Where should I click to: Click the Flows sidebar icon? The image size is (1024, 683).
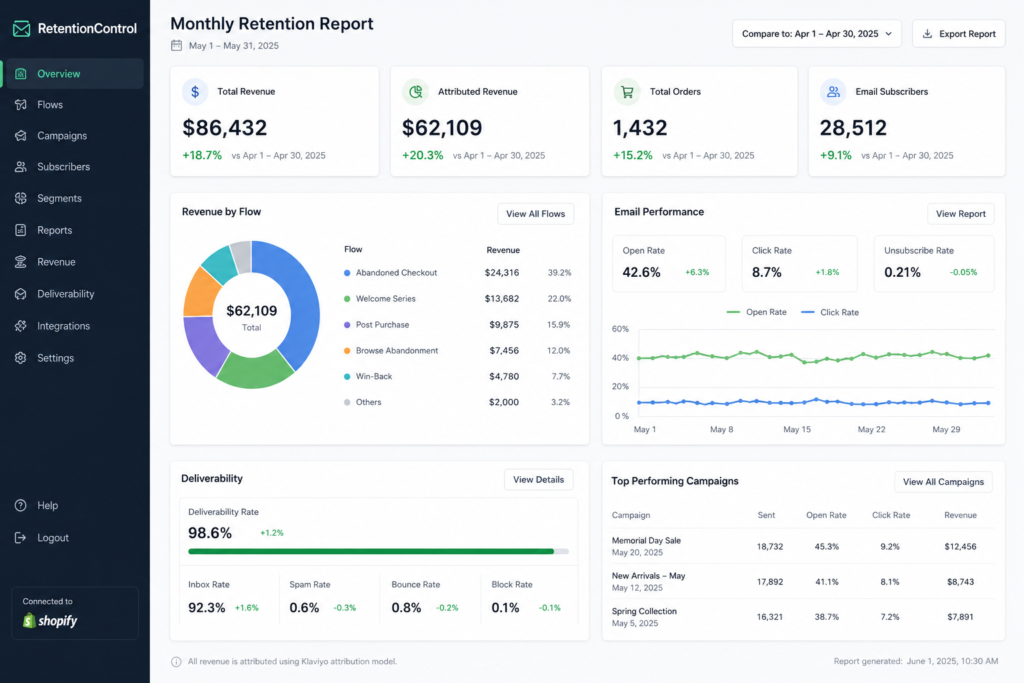click(21, 104)
